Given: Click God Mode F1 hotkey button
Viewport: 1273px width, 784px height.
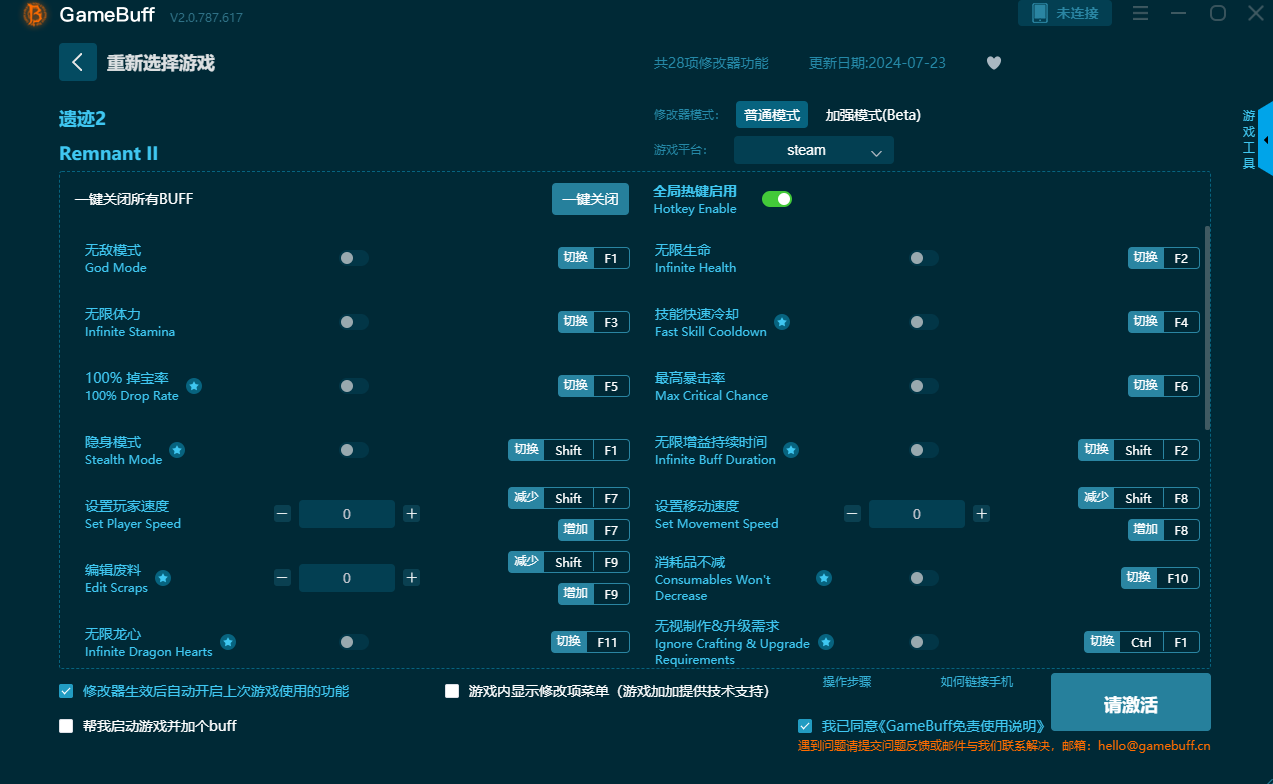Looking at the screenshot, I should [x=594, y=258].
